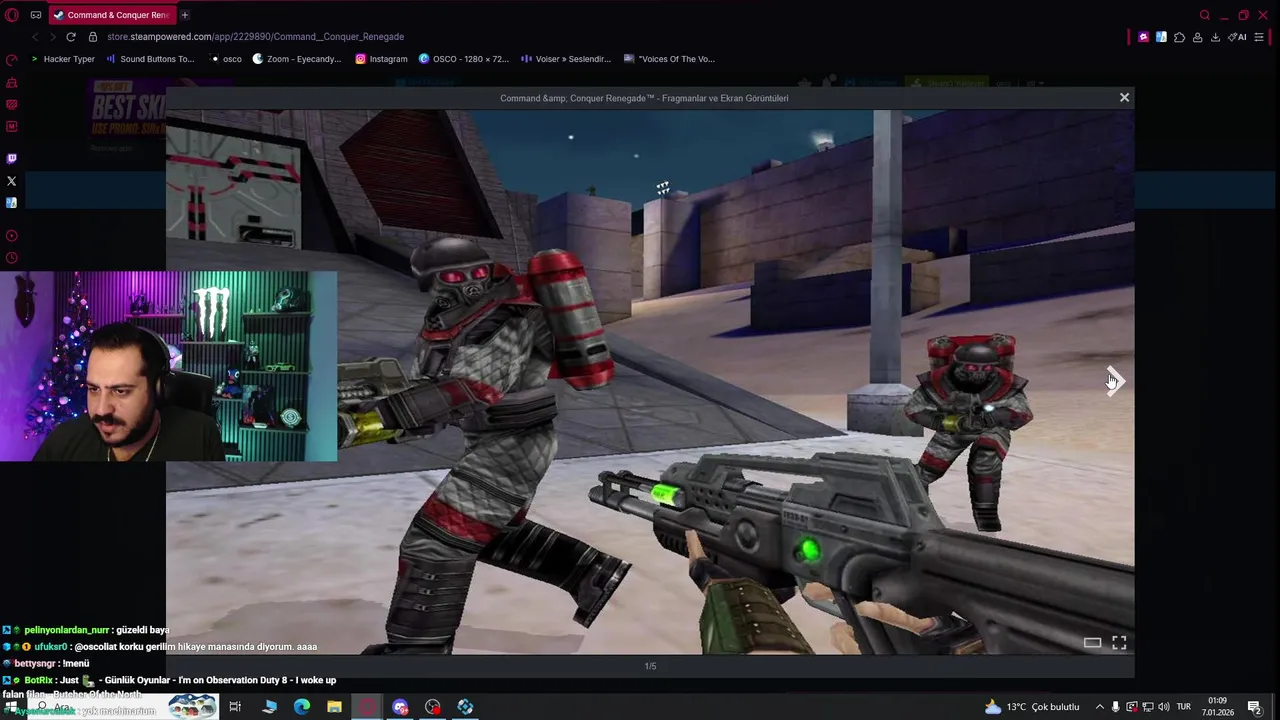Open the pink extension icon in toolbar
This screenshot has width=1280, height=720.
click(x=1143, y=37)
